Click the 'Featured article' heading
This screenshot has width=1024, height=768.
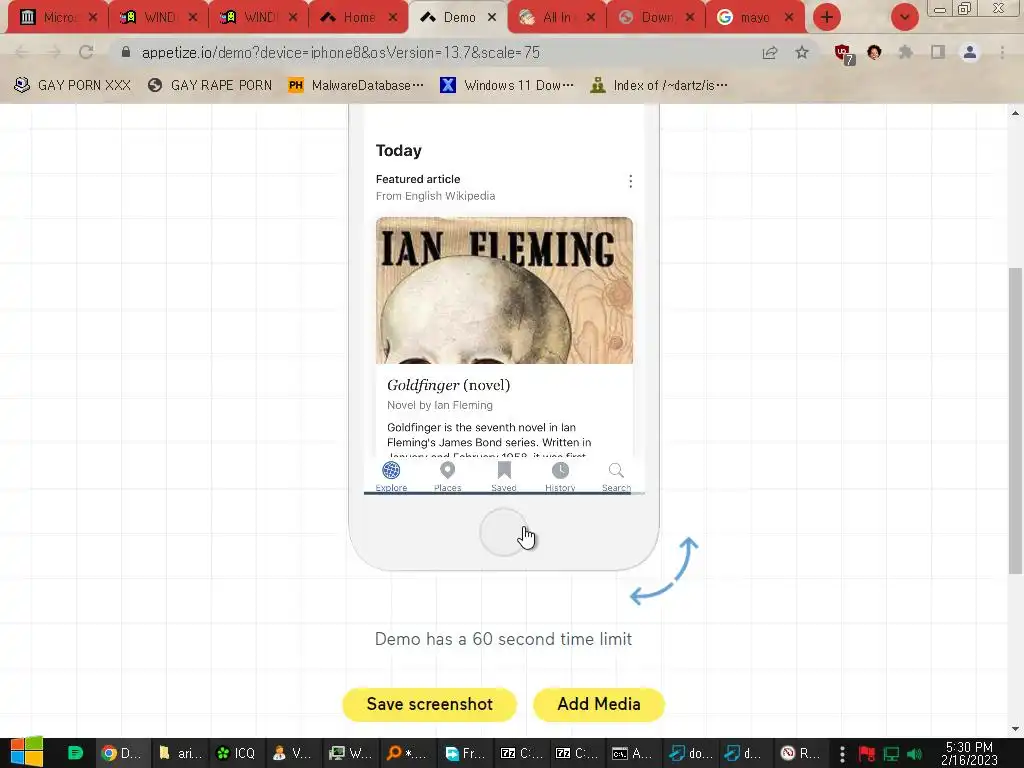418,179
